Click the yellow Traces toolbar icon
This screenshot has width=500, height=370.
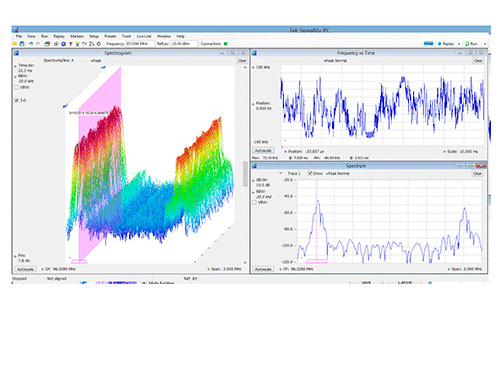[77, 44]
